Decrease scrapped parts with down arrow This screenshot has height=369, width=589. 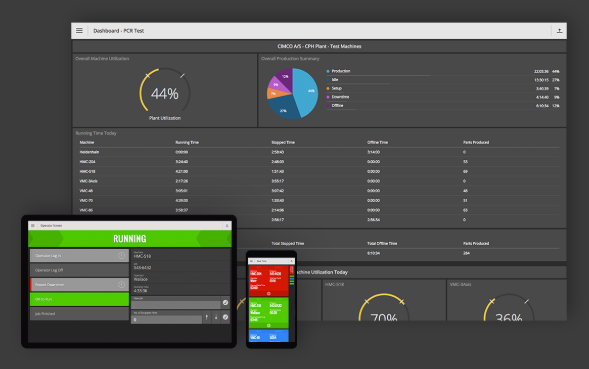tap(216, 317)
